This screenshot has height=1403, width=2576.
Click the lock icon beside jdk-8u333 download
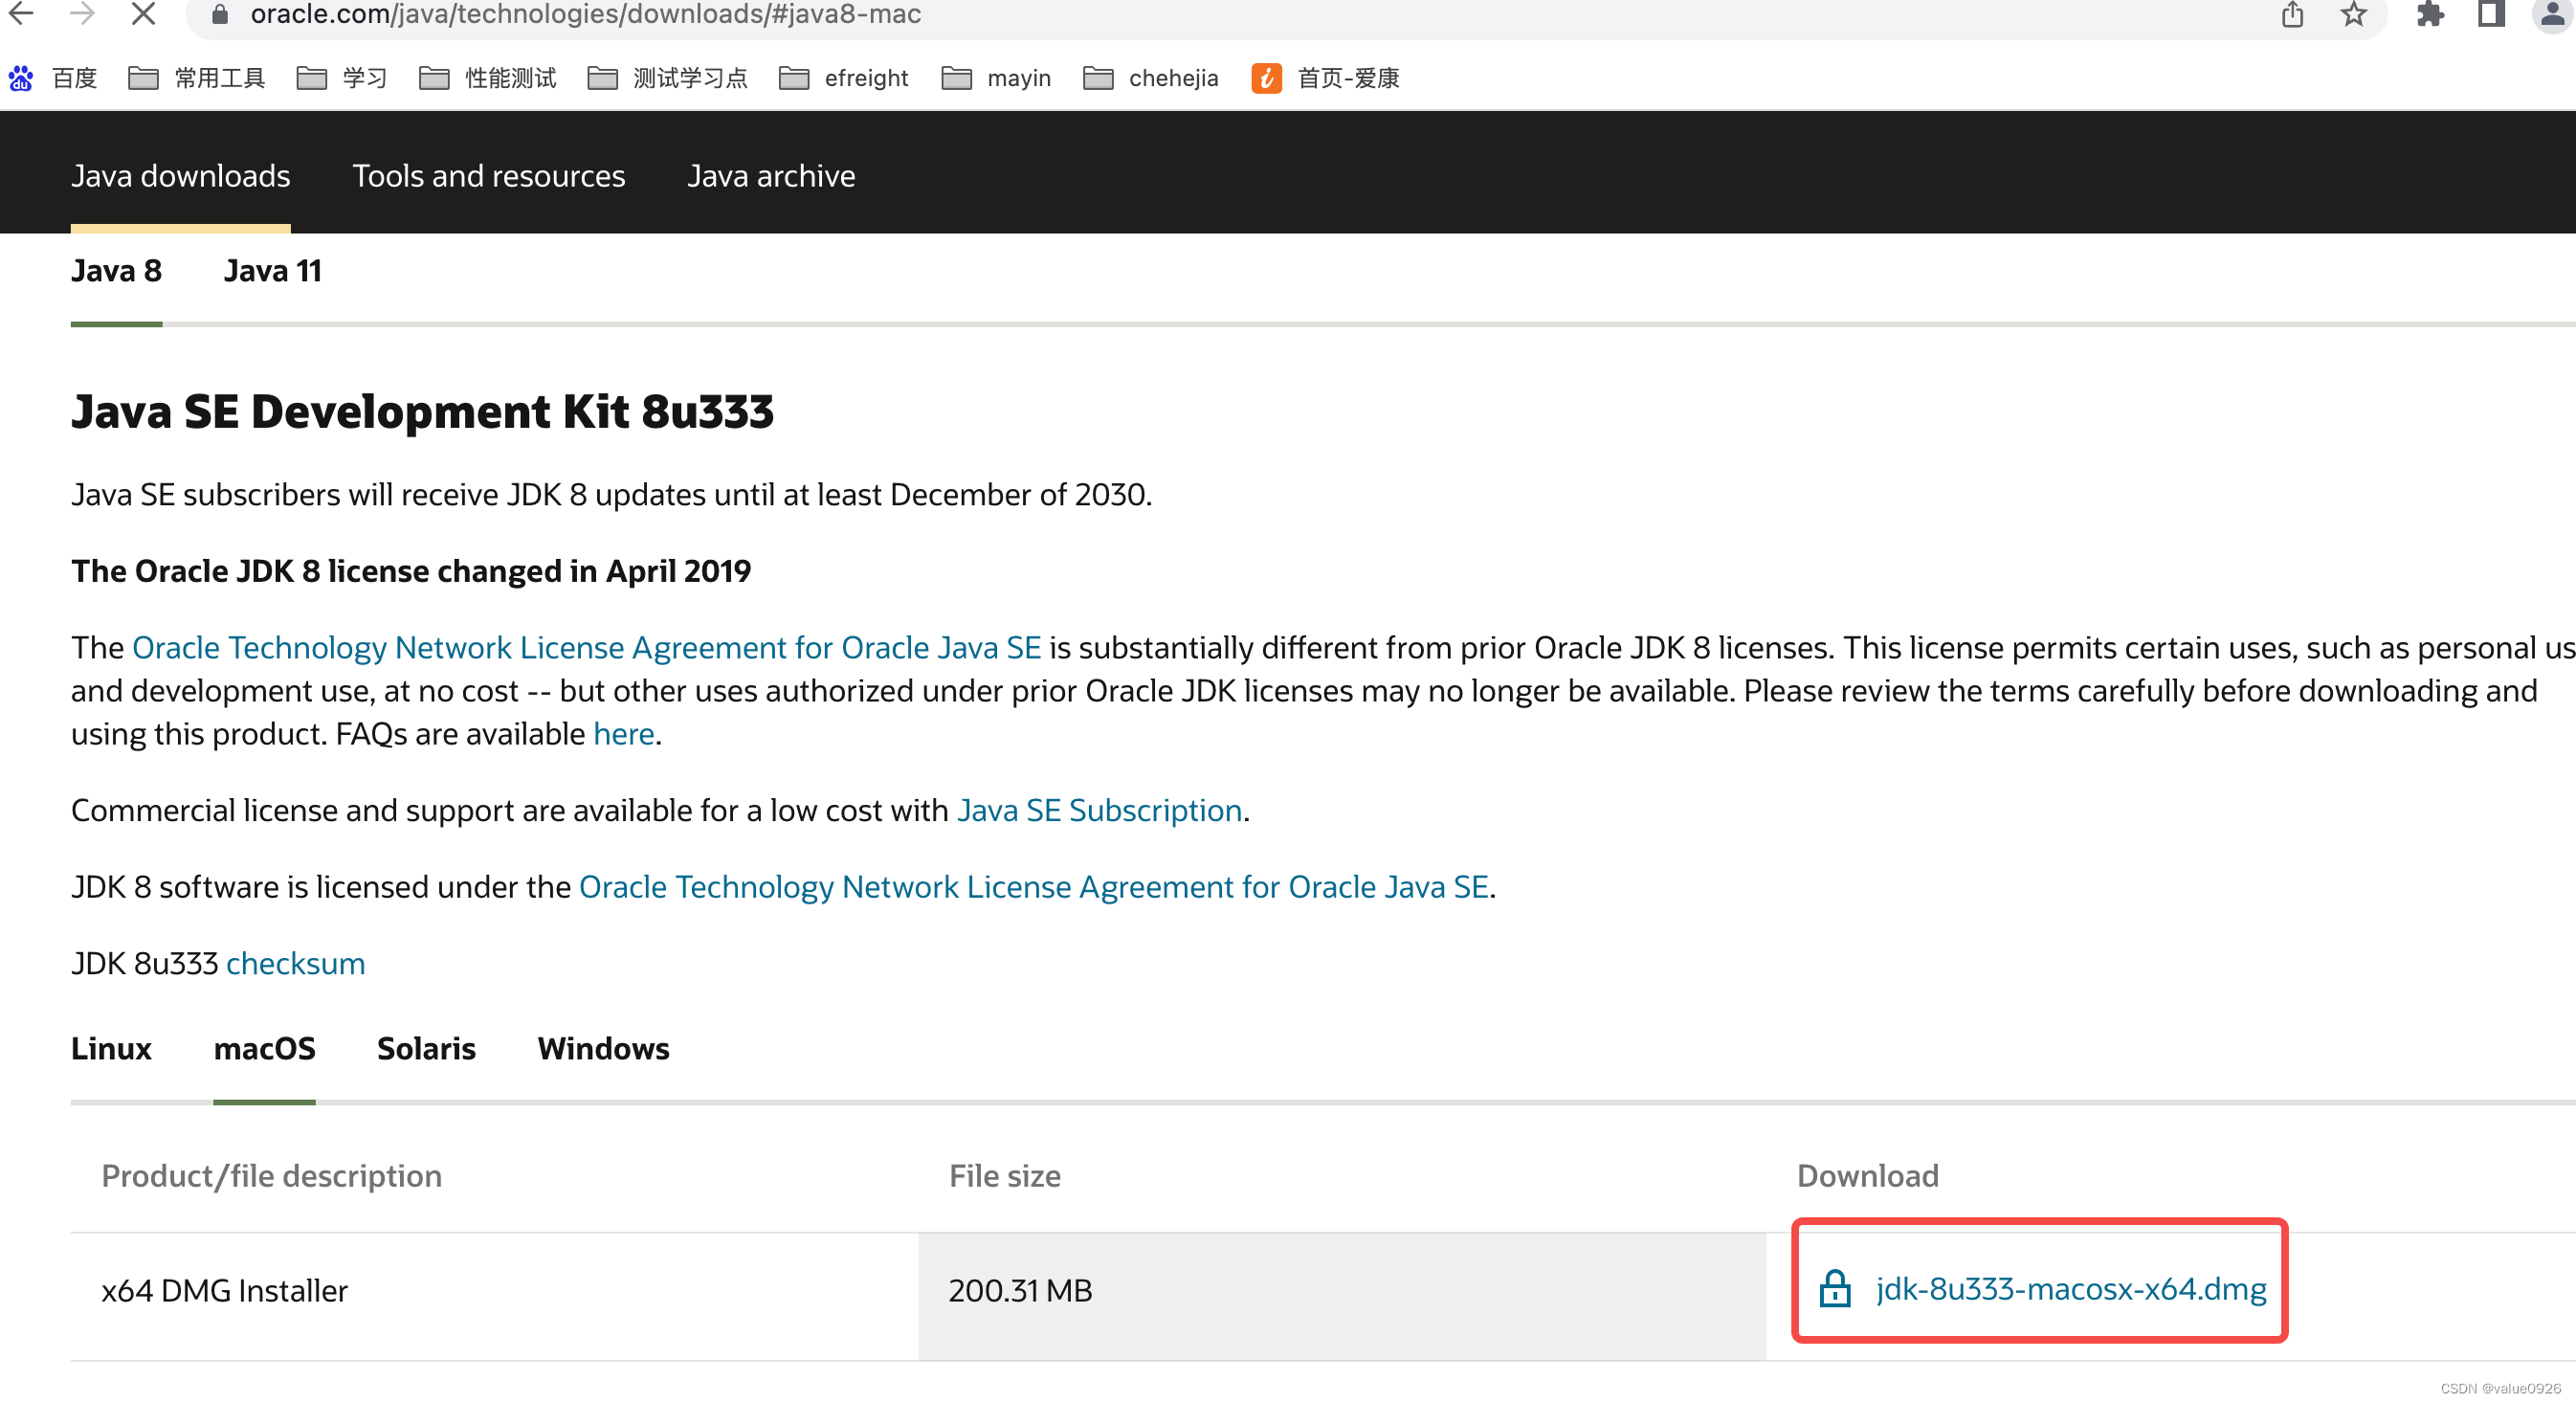pos(1835,1288)
